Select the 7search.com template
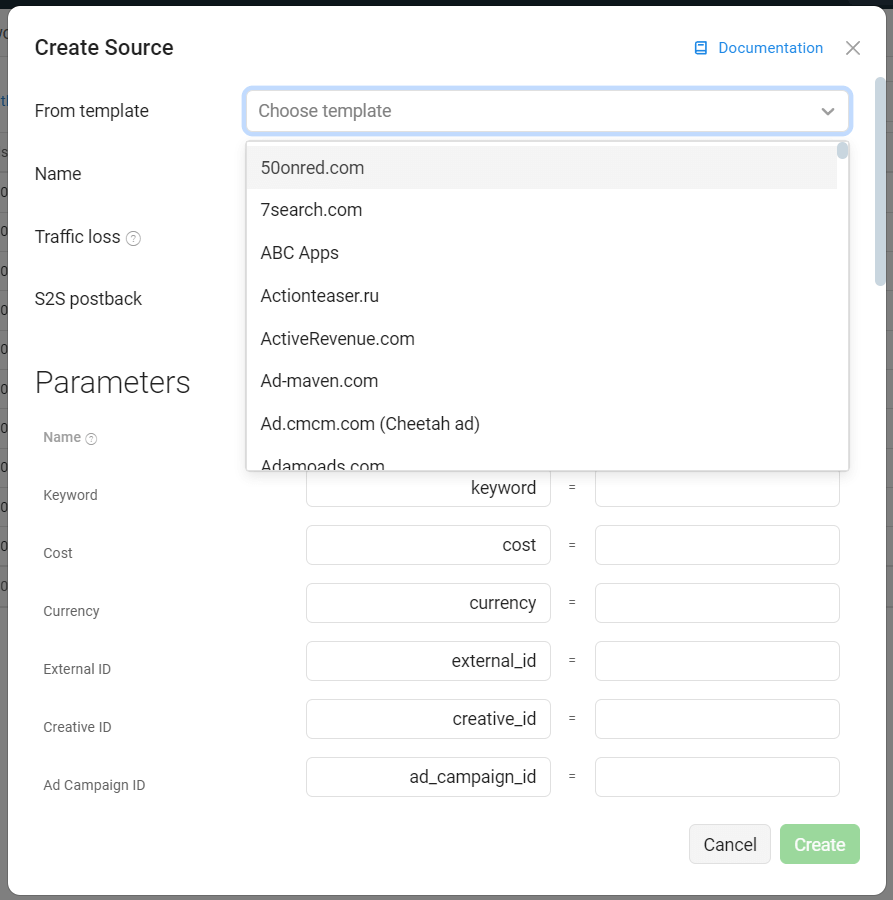 pos(541,210)
